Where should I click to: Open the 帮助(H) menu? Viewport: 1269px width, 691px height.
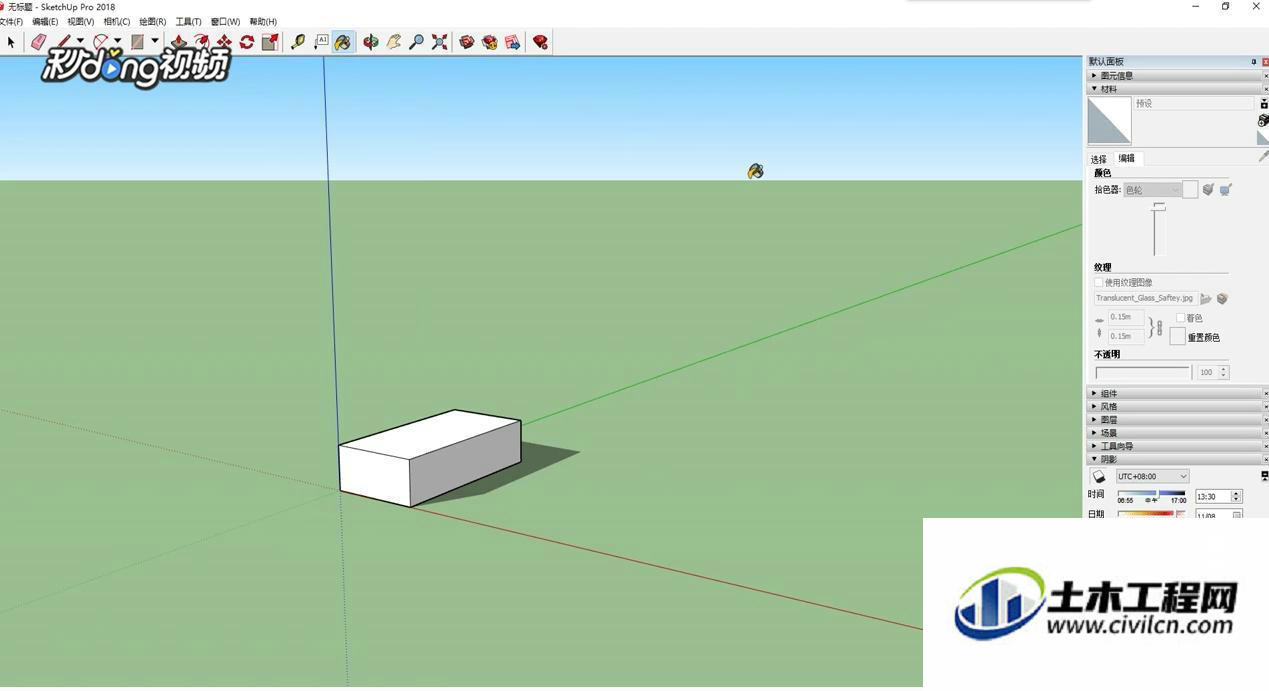pos(263,21)
